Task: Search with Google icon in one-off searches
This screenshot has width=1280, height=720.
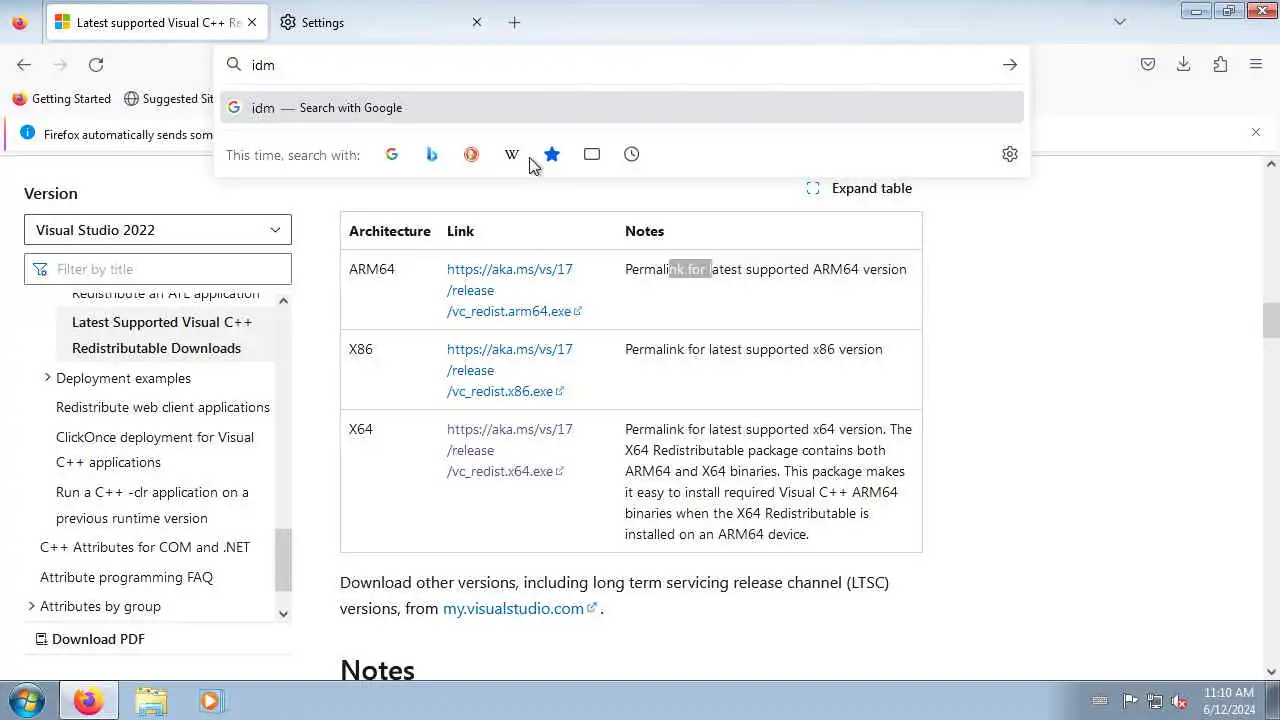Action: [392, 154]
